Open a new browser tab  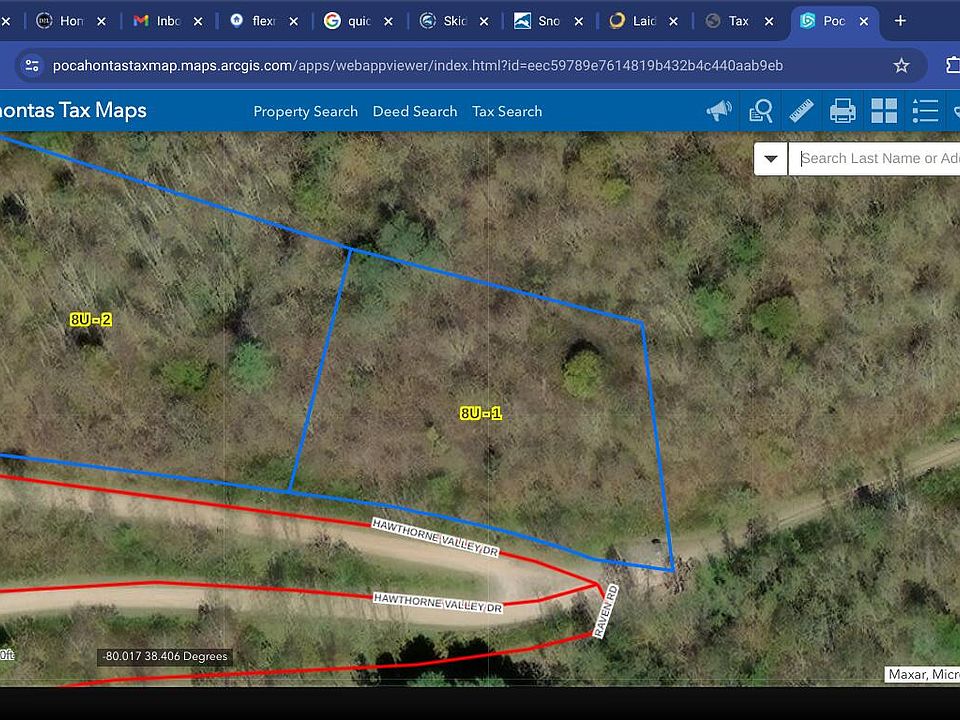click(900, 21)
